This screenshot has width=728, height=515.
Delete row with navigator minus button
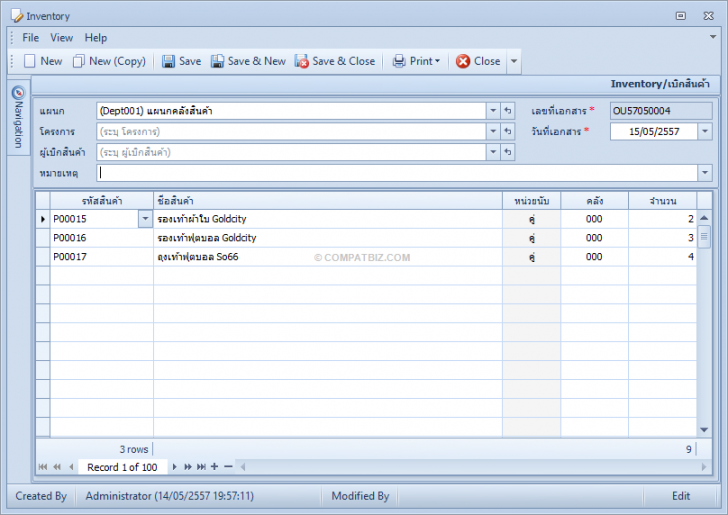[228, 466]
